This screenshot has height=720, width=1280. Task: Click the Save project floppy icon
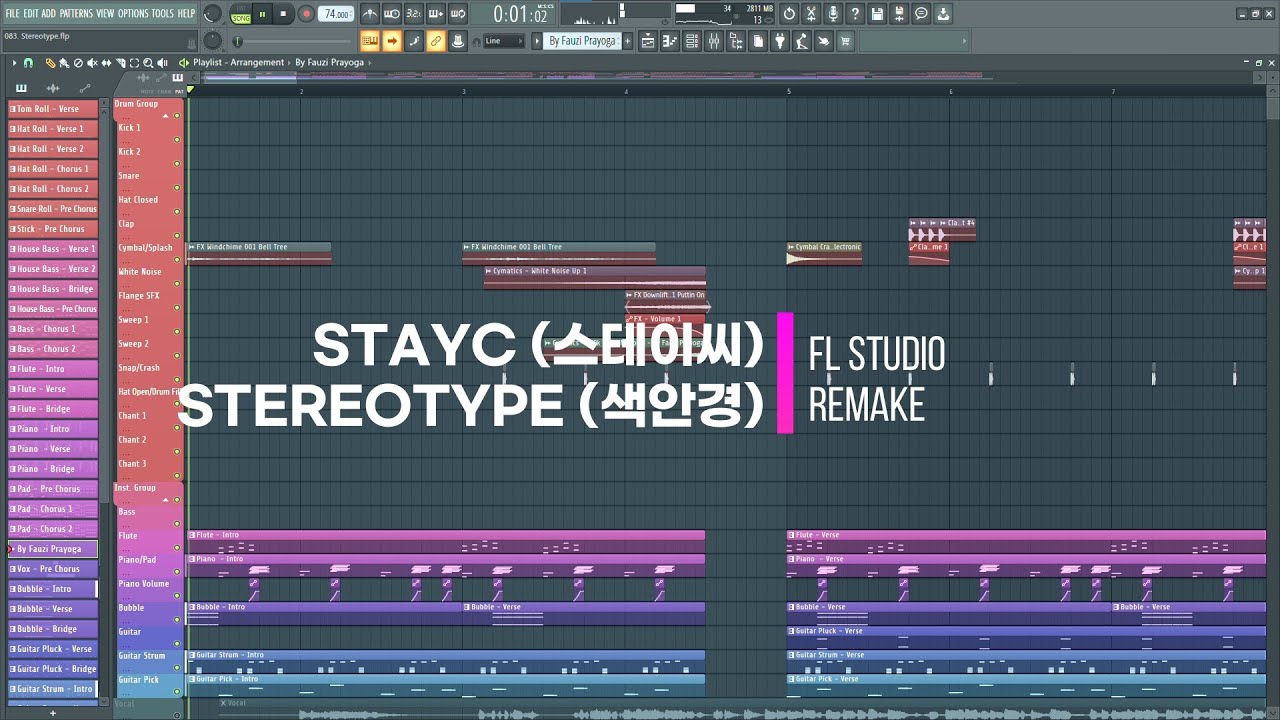pyautogui.click(x=877, y=14)
